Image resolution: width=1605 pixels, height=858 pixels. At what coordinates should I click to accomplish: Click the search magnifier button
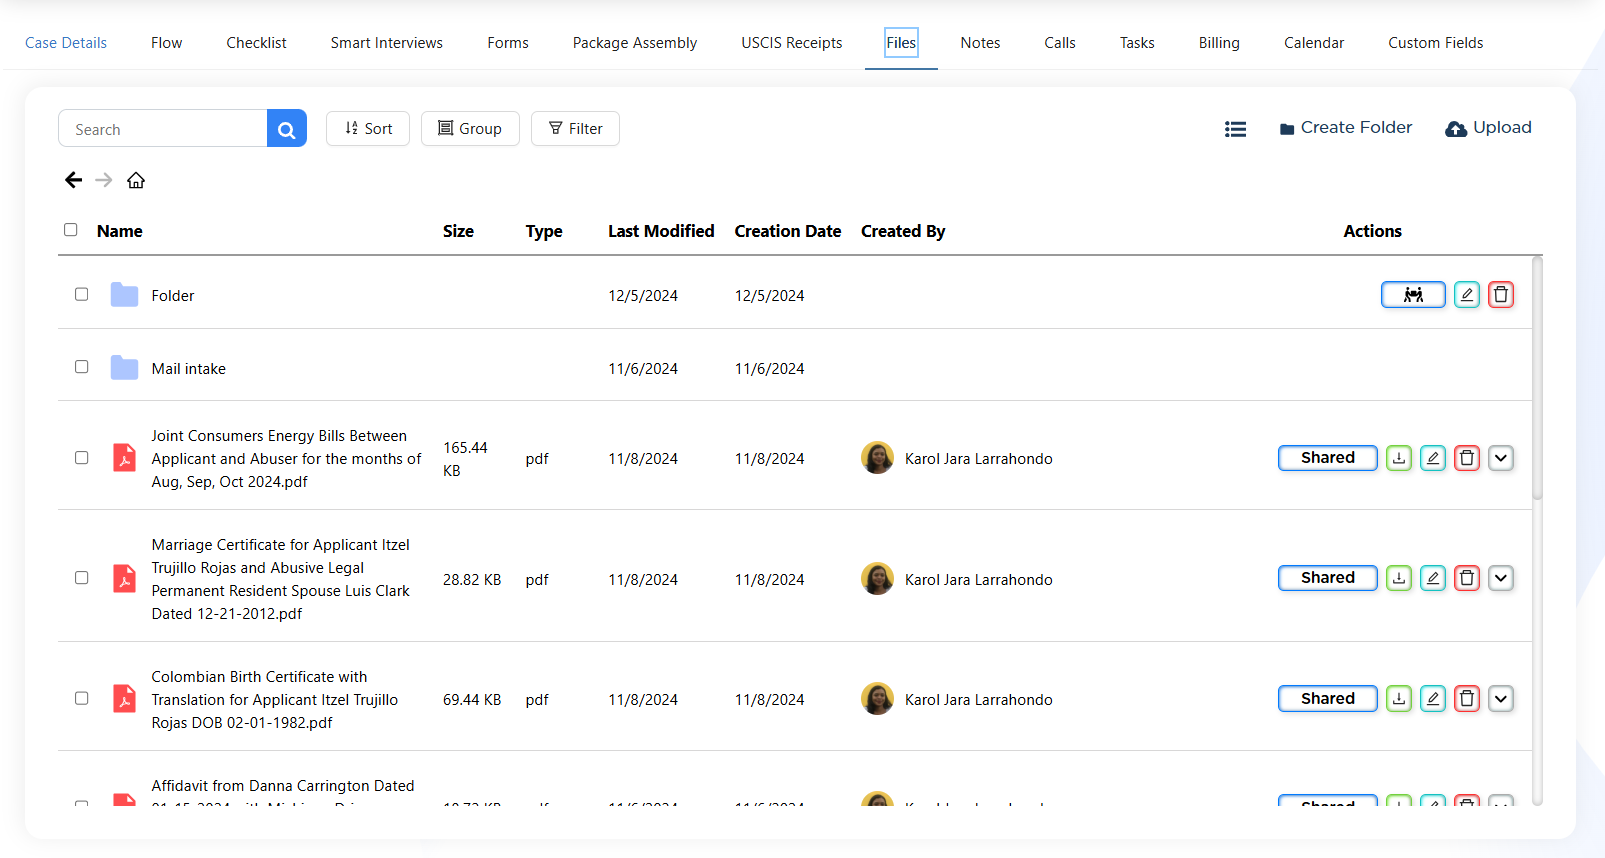(286, 129)
